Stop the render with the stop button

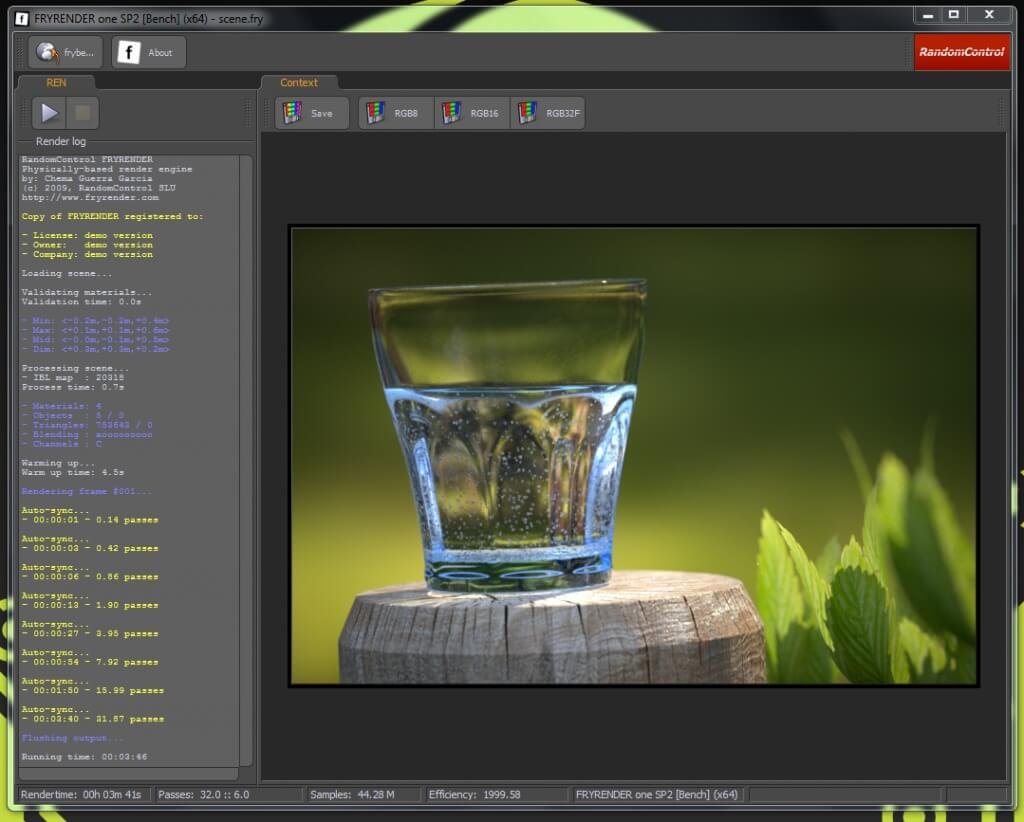tap(83, 113)
